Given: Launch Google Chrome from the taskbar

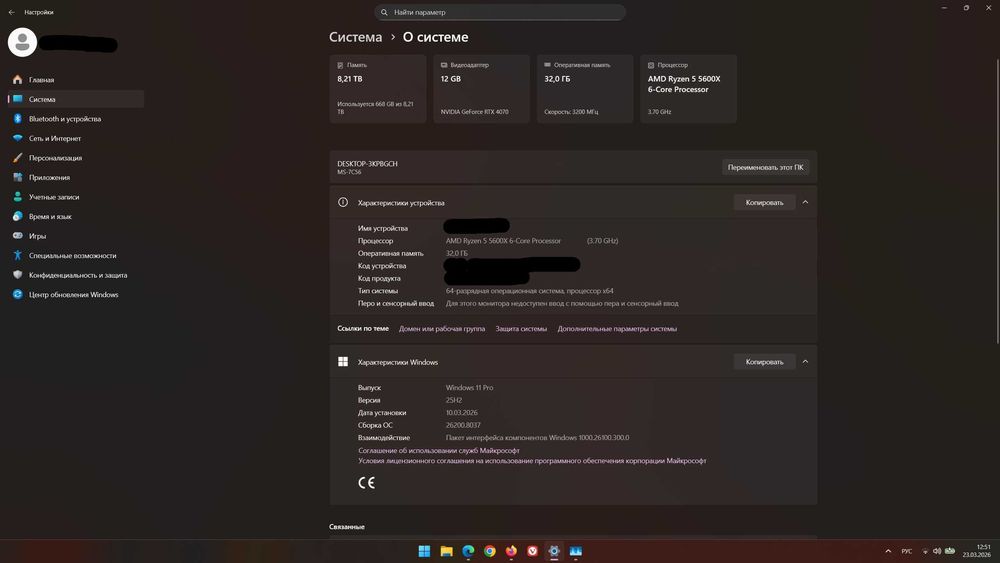Looking at the screenshot, I should pos(490,552).
